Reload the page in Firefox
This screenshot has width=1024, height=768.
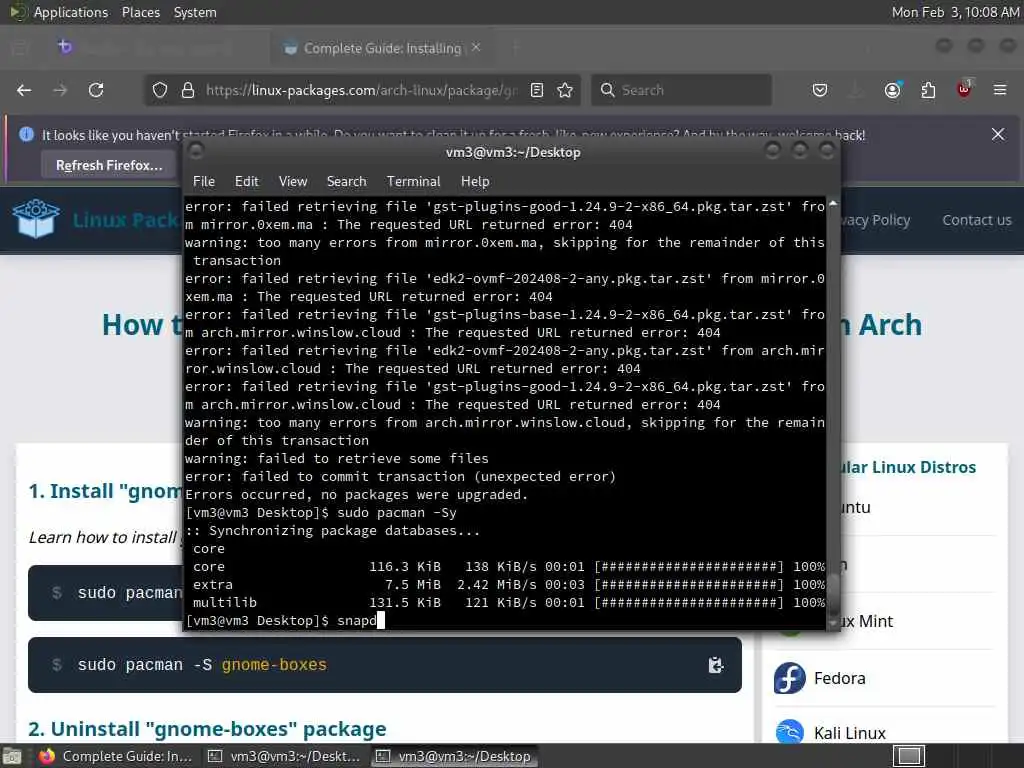click(96, 90)
